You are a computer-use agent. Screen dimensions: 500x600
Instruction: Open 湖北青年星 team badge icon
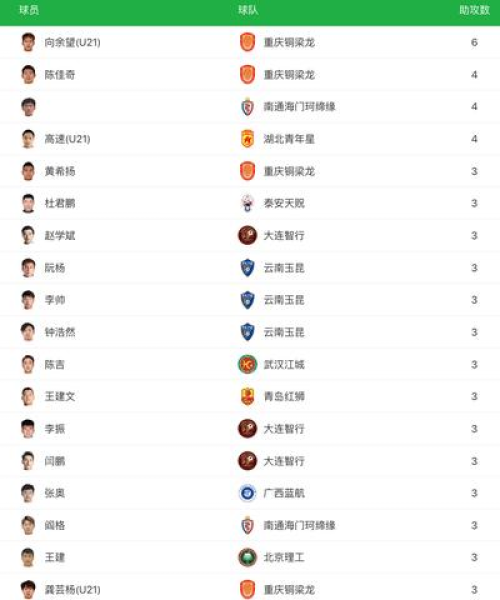click(x=248, y=139)
